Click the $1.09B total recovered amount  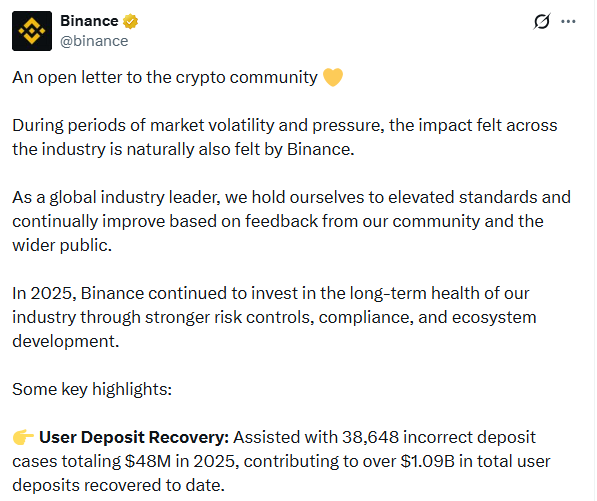pos(428,461)
